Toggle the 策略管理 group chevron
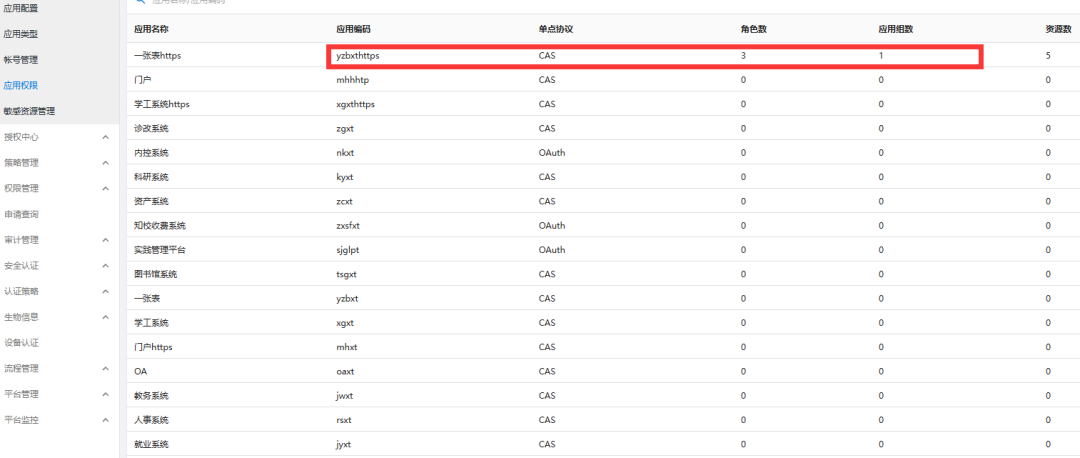The image size is (1080, 458). tap(105, 163)
